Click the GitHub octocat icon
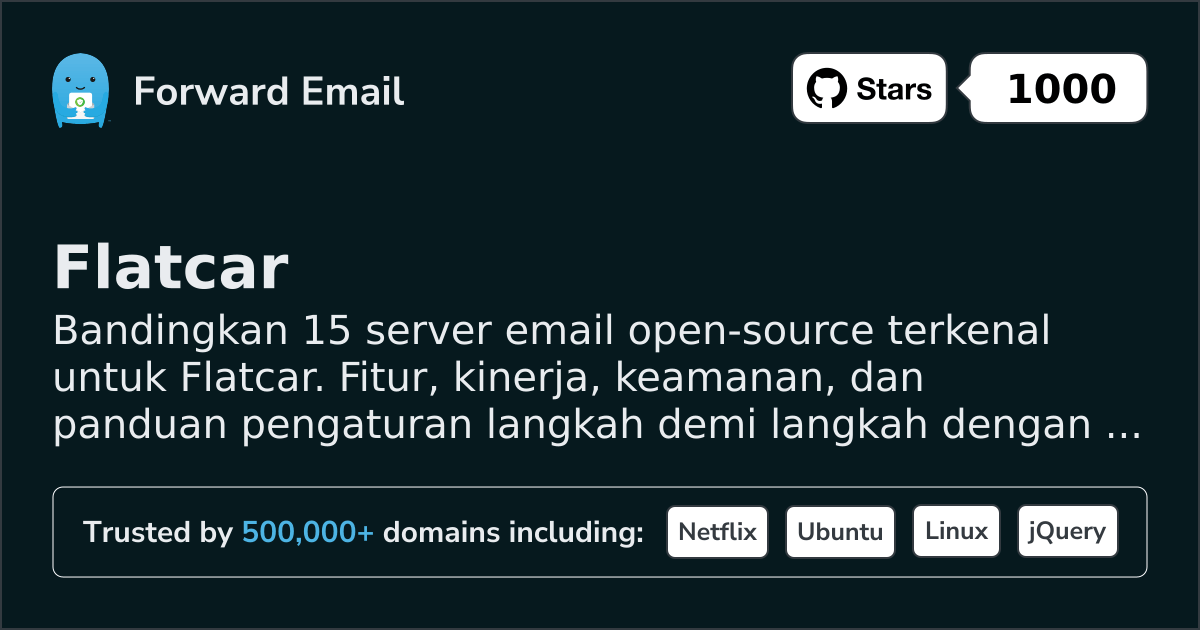 pyautogui.click(x=826, y=89)
